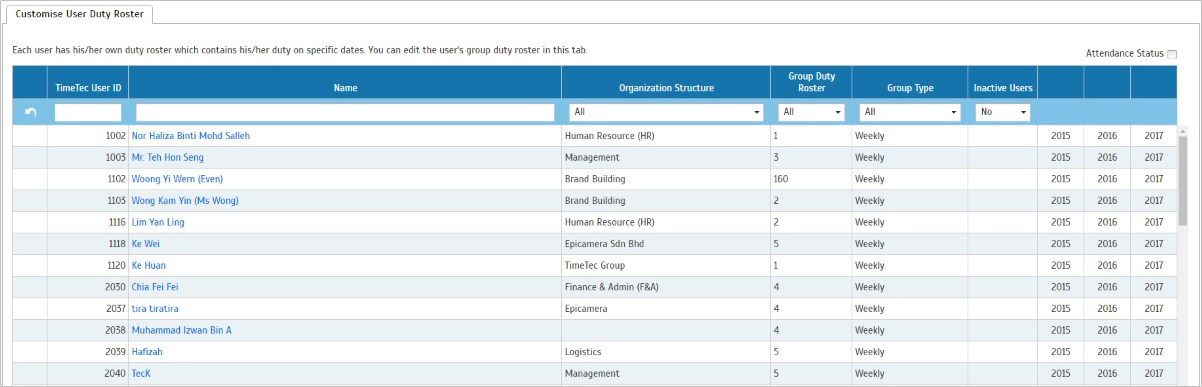Open Chia Fei Fei user link
Viewport: 1202px width, 387px height.
155,287
